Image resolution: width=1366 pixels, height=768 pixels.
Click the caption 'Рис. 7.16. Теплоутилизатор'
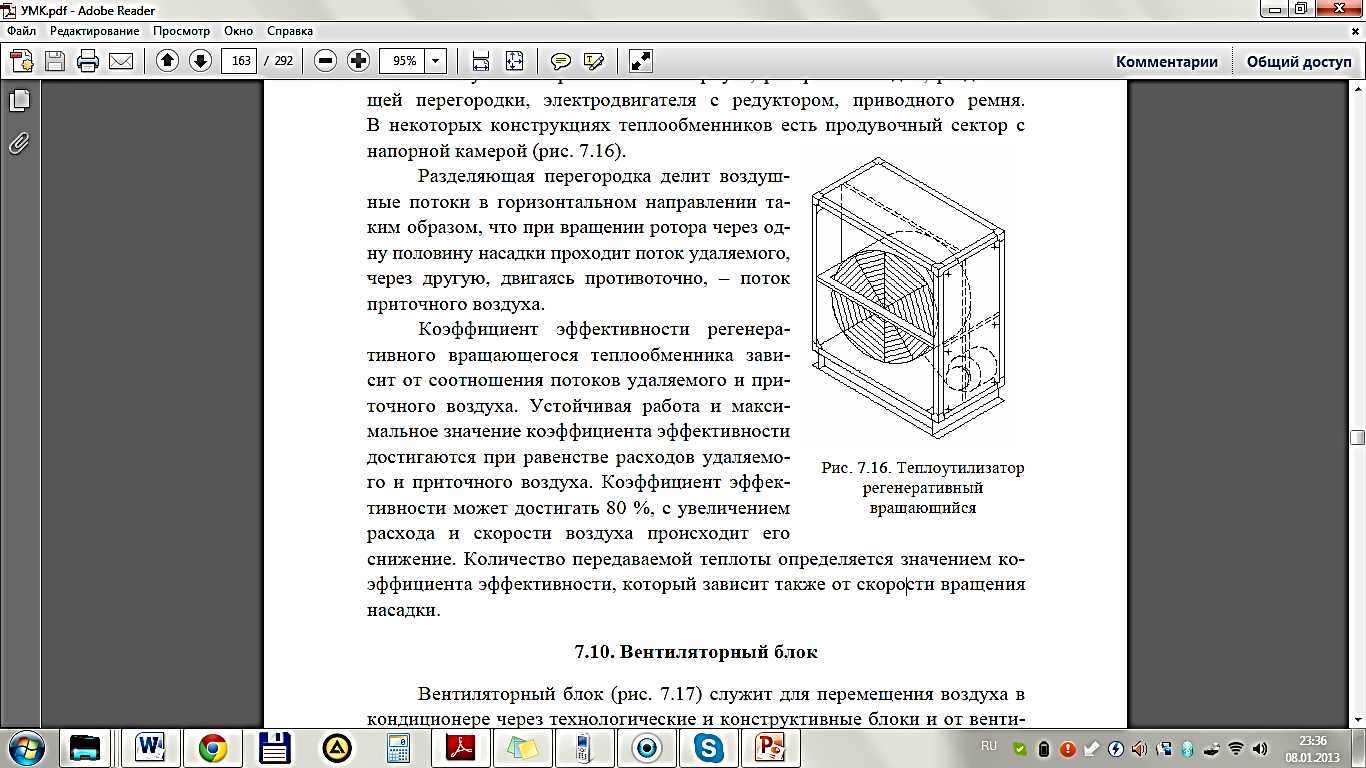pyautogui.click(x=923, y=467)
